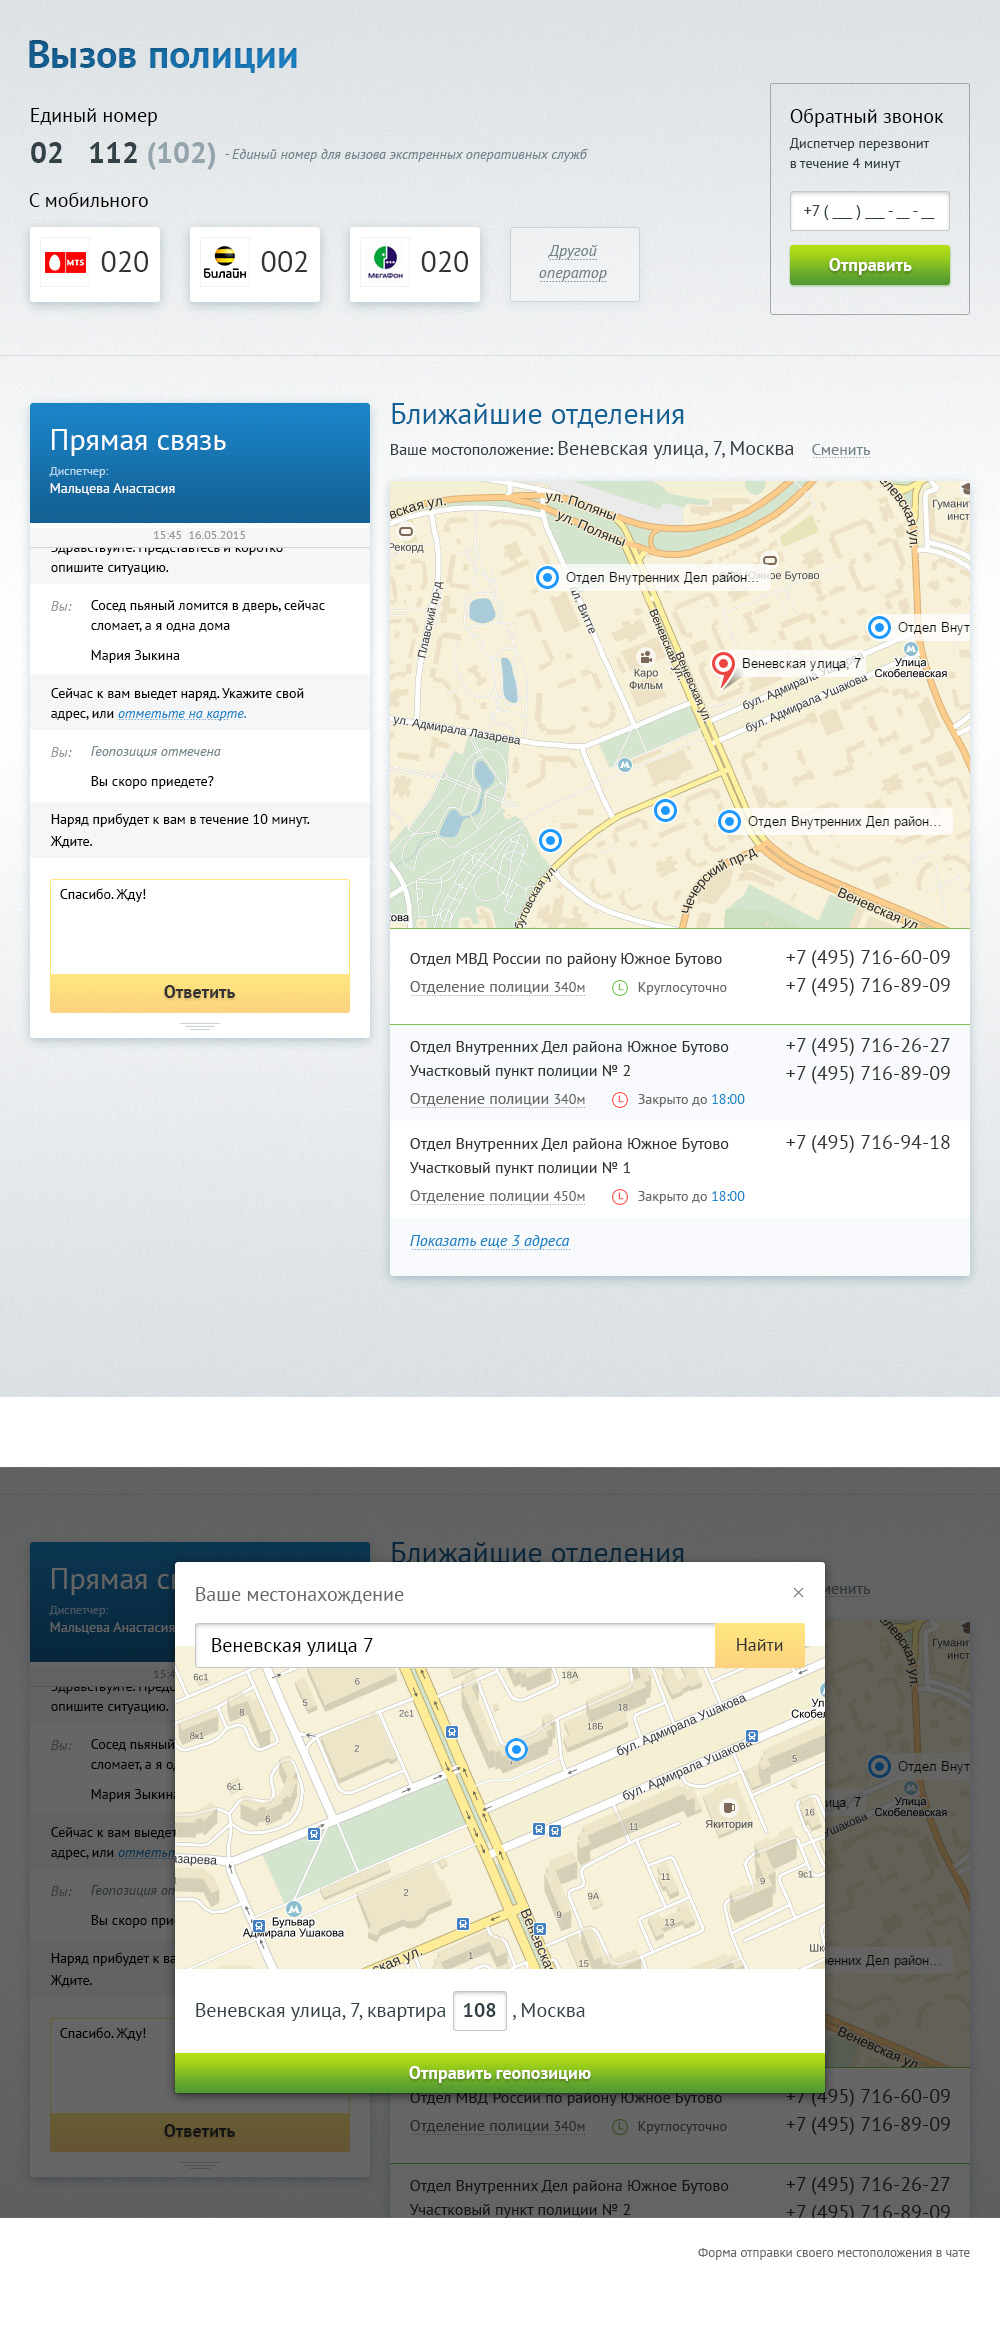Click the Якитория restaurant icon on map
This screenshot has width=1000, height=2327.
(x=729, y=1807)
